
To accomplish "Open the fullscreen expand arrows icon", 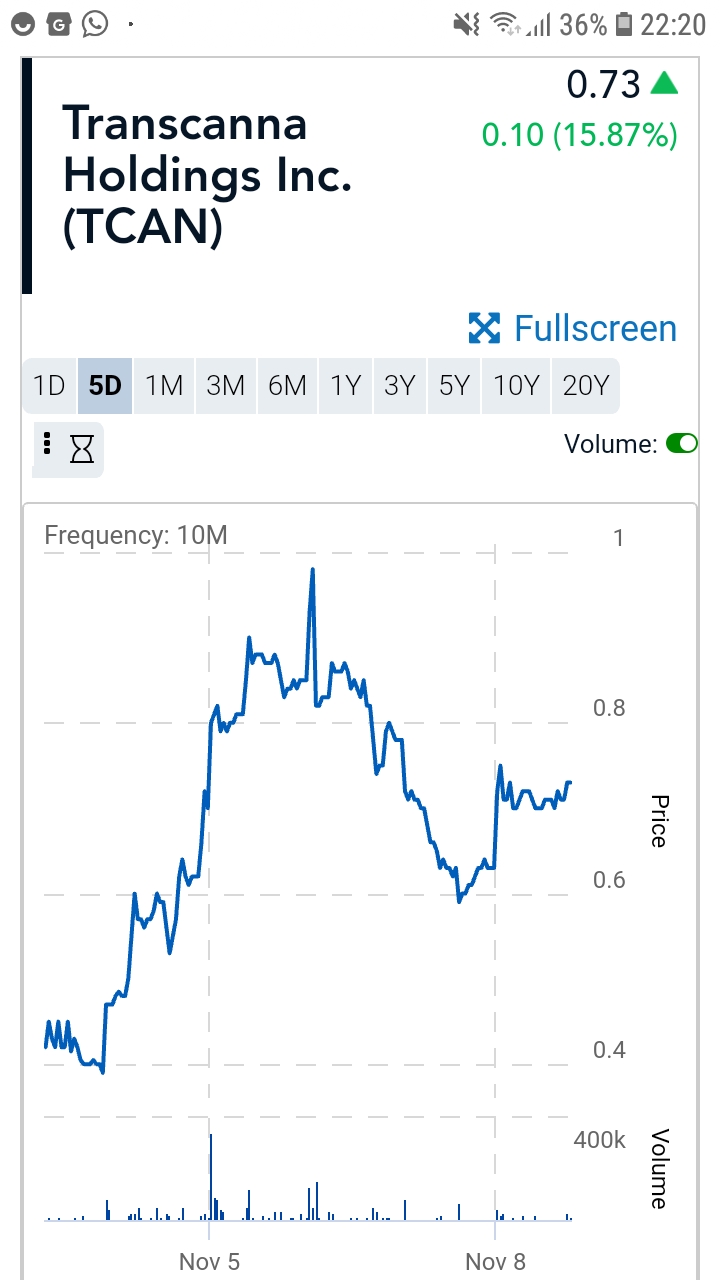I will [484, 328].
